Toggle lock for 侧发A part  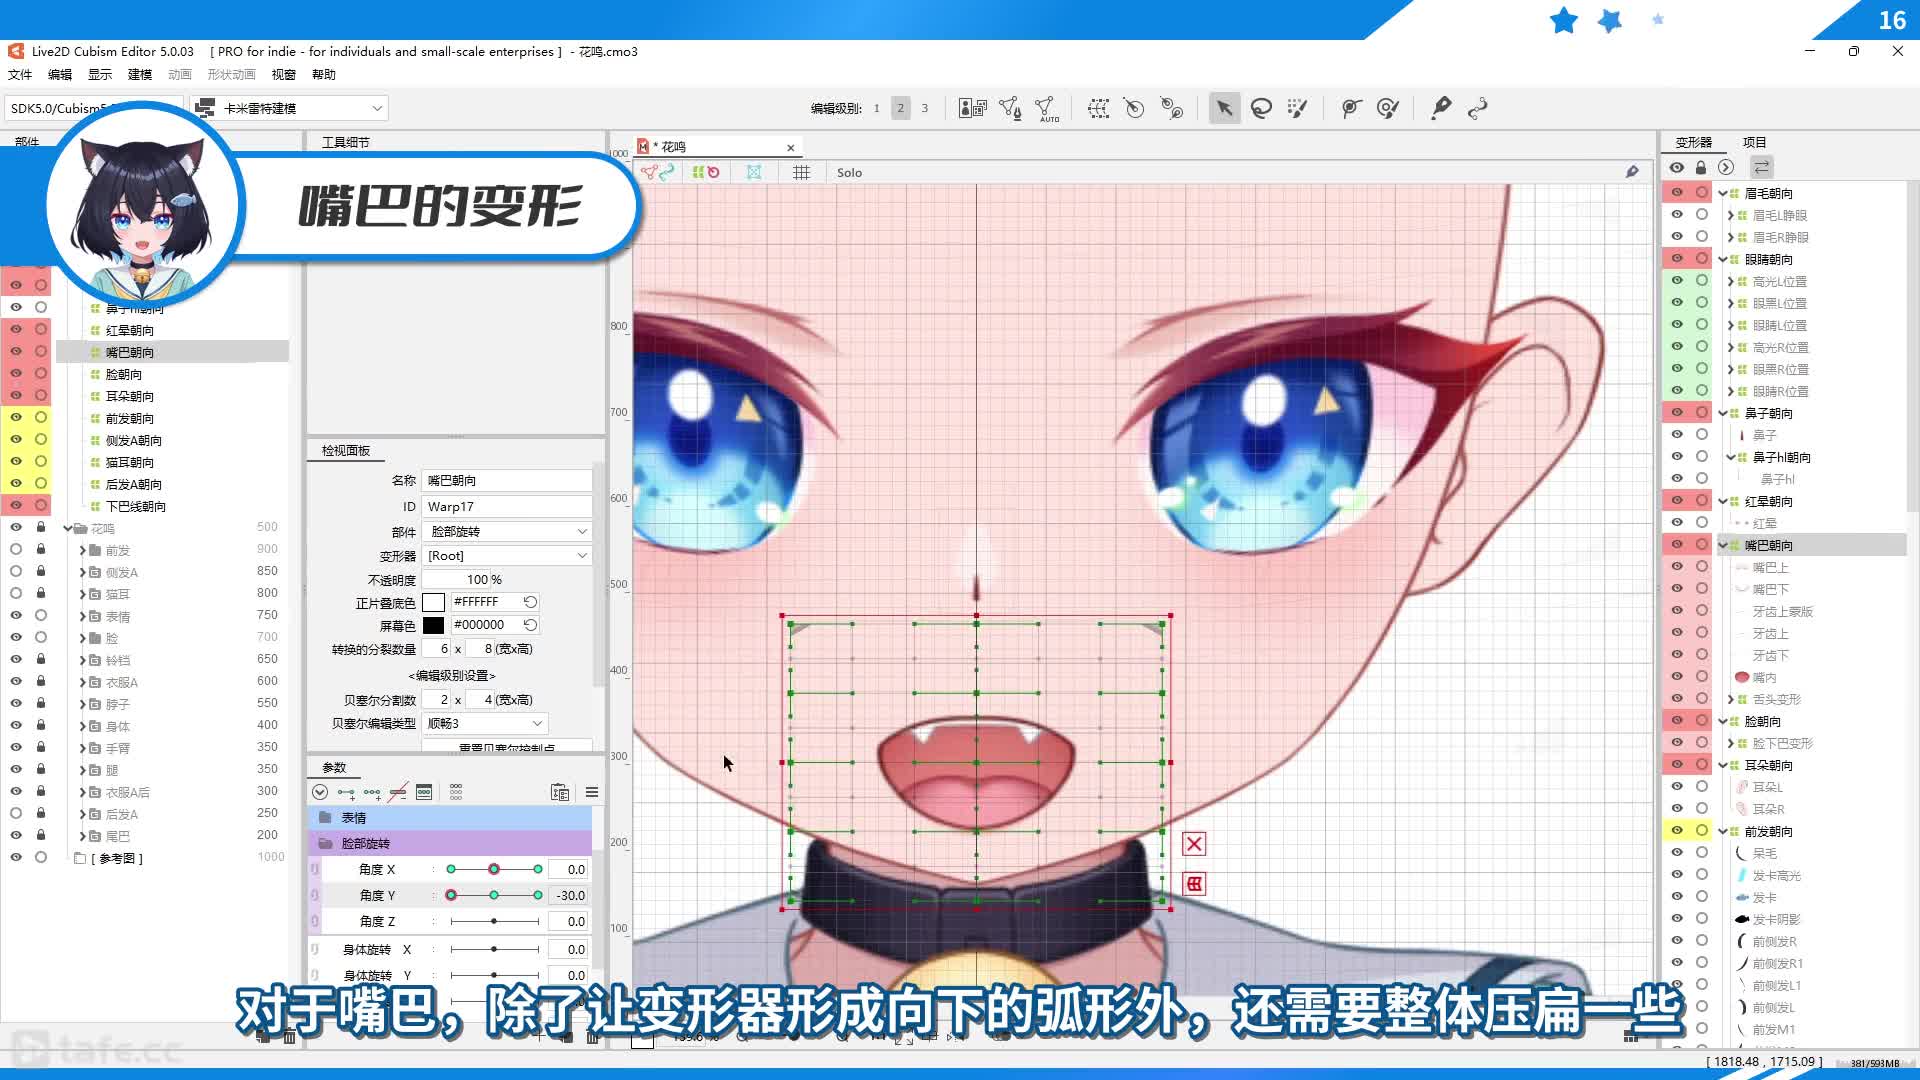pyautogui.click(x=41, y=571)
